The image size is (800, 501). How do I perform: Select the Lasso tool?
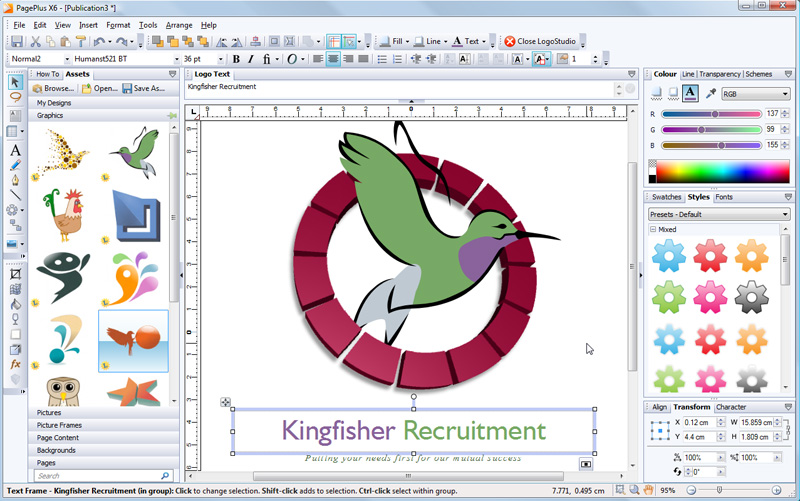[15, 97]
